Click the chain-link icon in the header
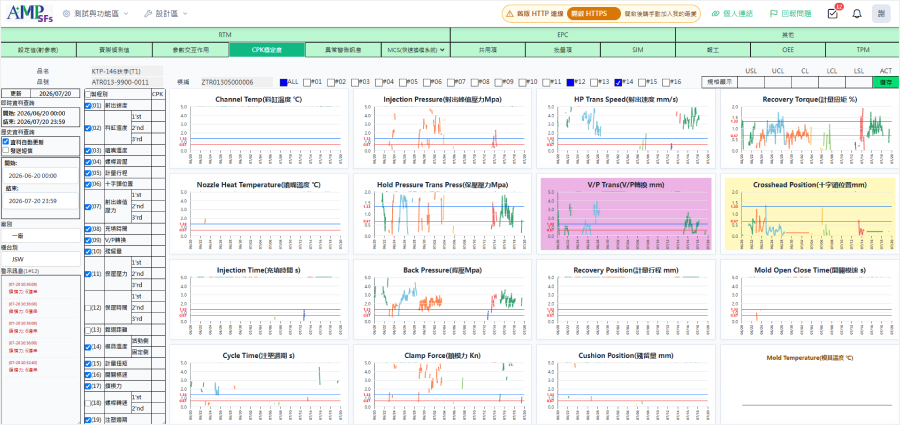The width and height of the screenshot is (900, 425). [x=716, y=14]
